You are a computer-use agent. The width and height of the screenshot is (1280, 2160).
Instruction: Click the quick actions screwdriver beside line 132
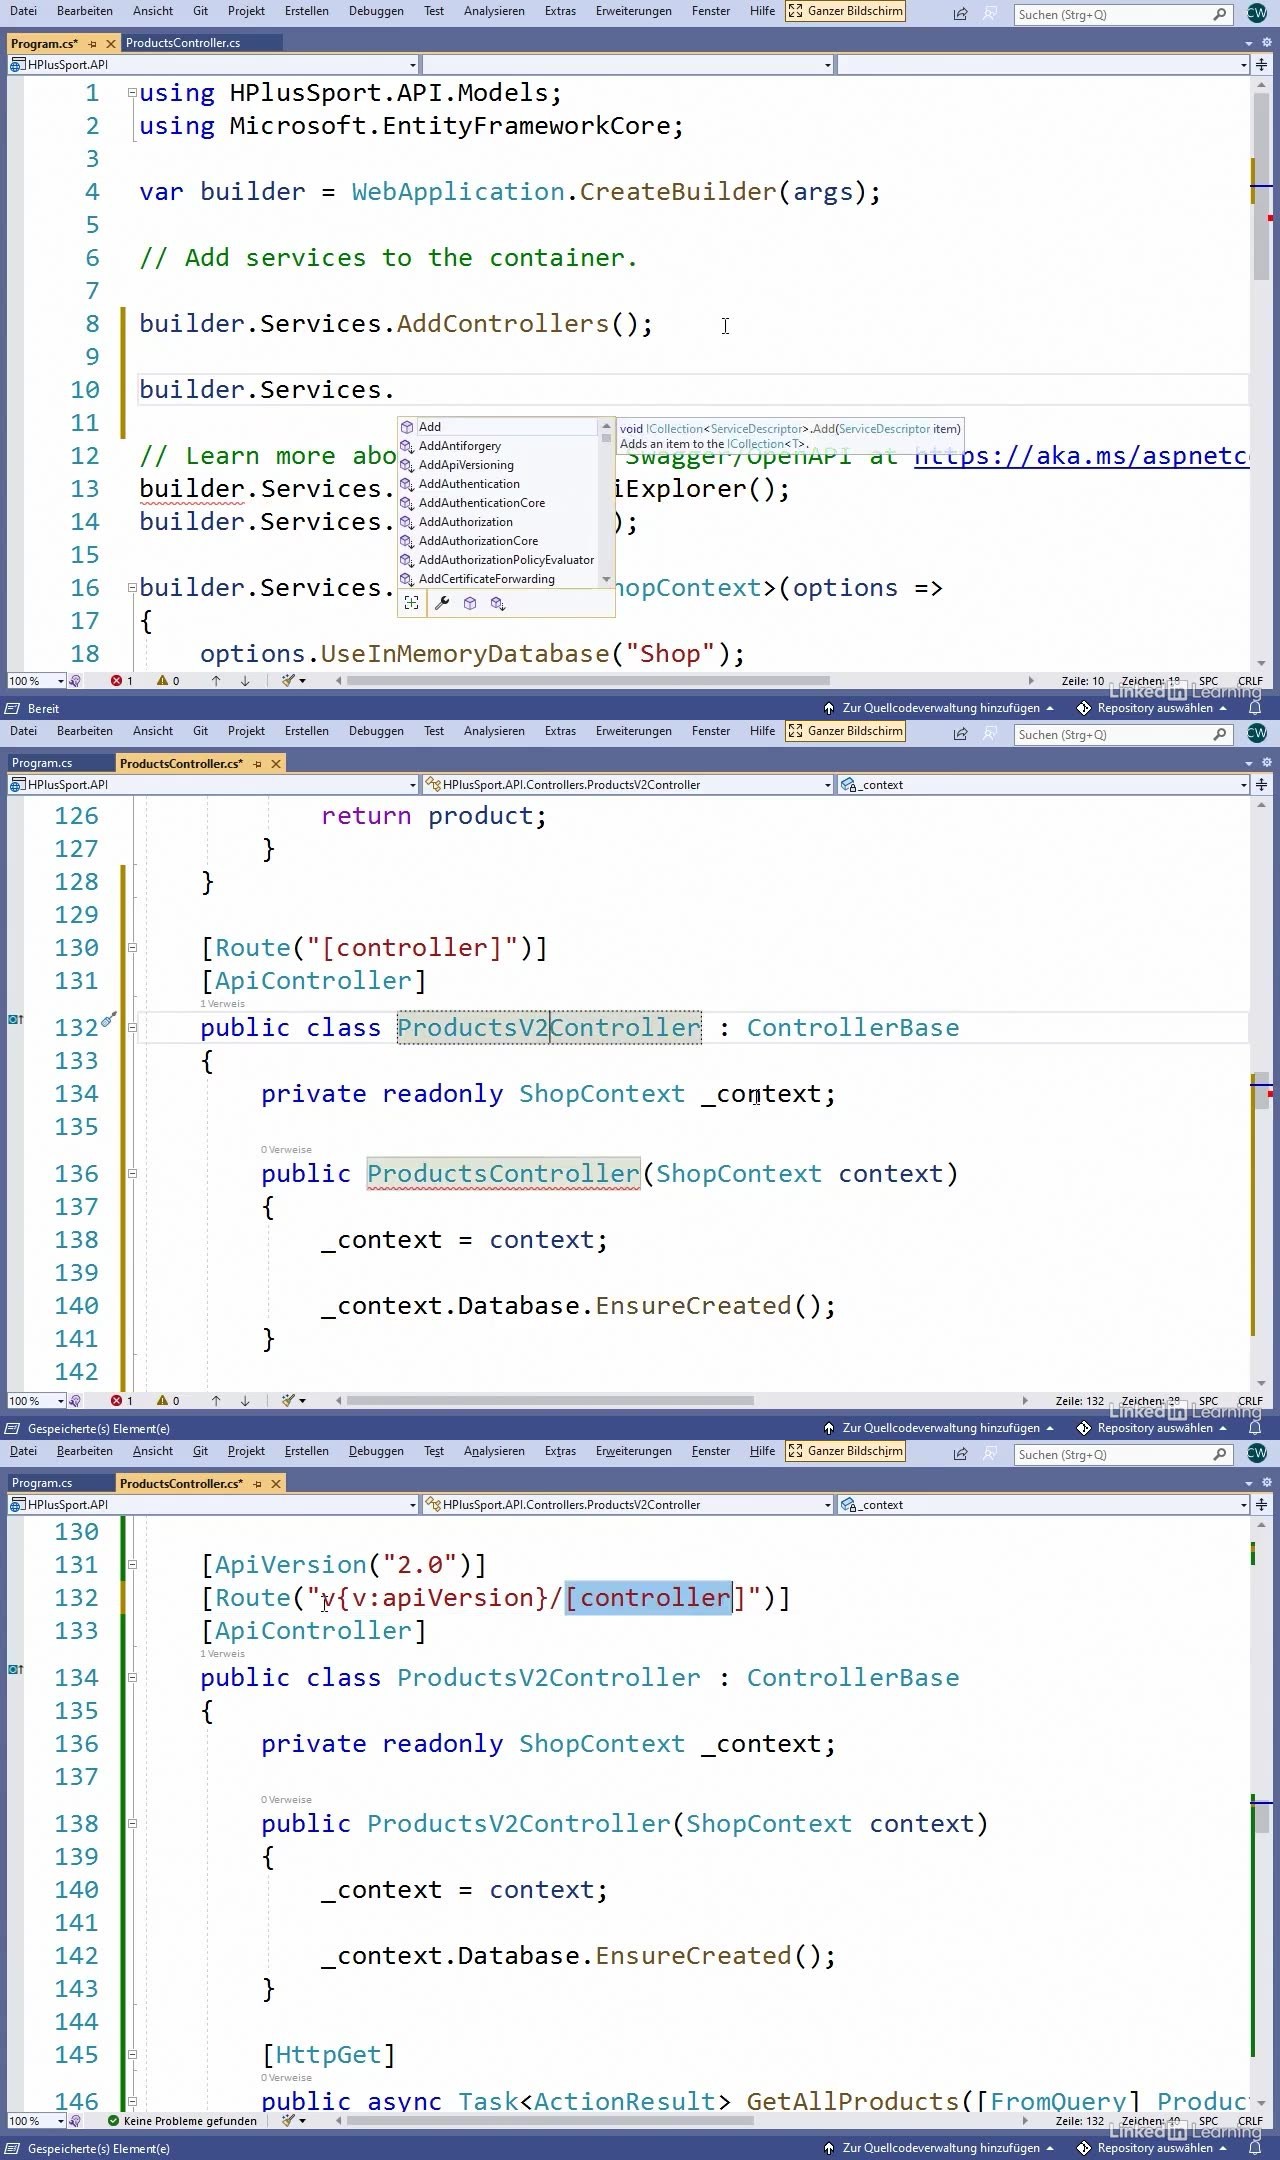(108, 1020)
